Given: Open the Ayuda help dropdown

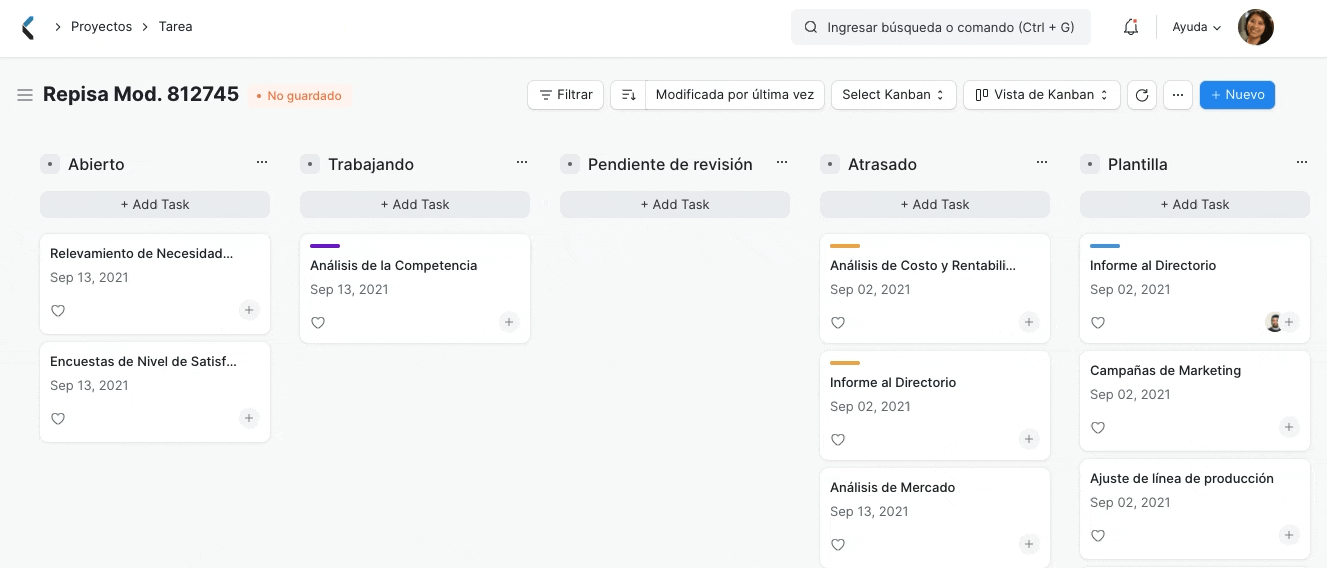Looking at the screenshot, I should tap(1197, 28).
